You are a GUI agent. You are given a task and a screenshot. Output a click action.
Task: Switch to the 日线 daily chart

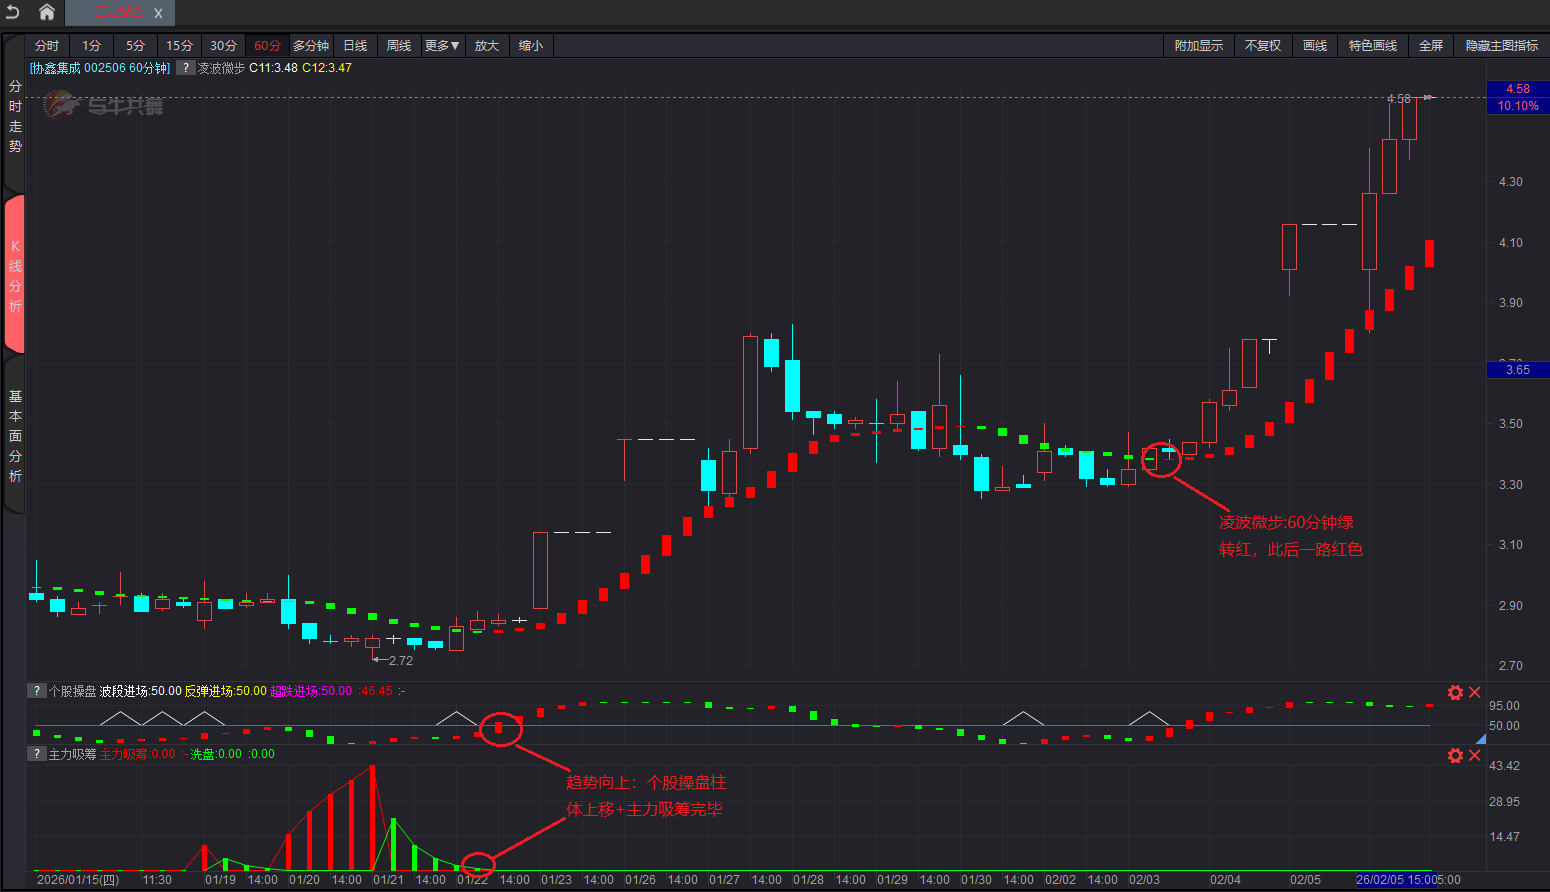pos(355,46)
